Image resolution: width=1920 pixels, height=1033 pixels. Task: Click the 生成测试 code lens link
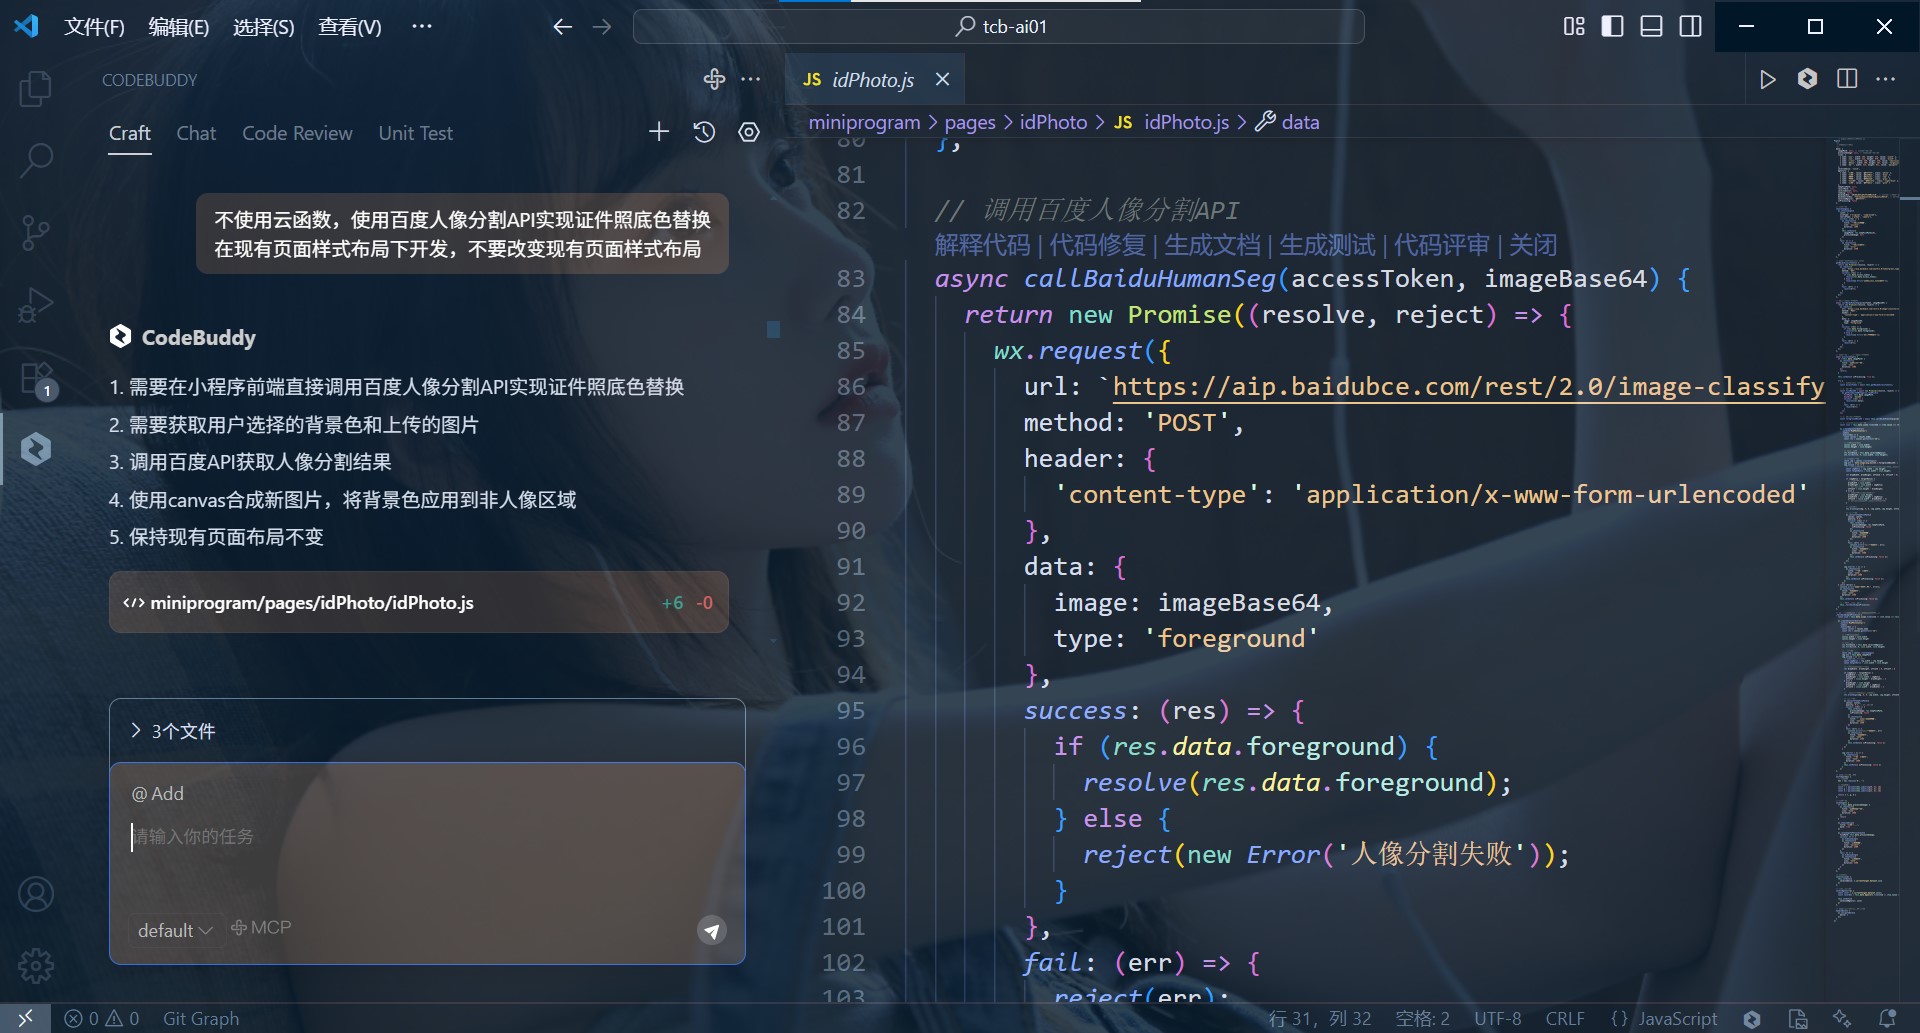1327,245
